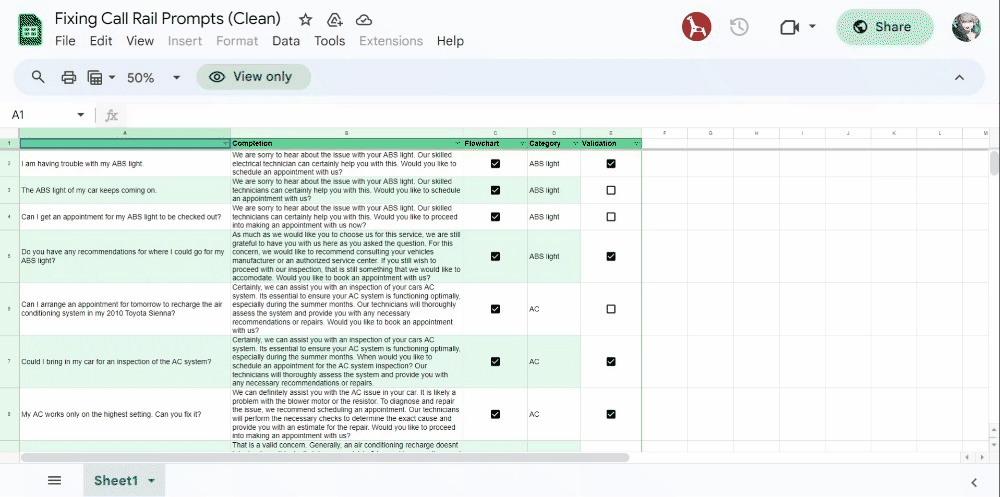The width and height of the screenshot is (1000, 497).
Task: Toggle Validation checkbox for 'recommendations for where' row
Action: (611, 256)
